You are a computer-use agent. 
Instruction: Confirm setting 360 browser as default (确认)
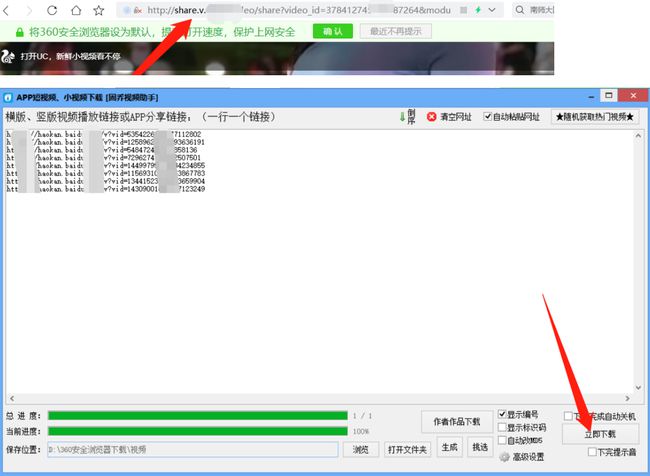pyautogui.click(x=333, y=31)
